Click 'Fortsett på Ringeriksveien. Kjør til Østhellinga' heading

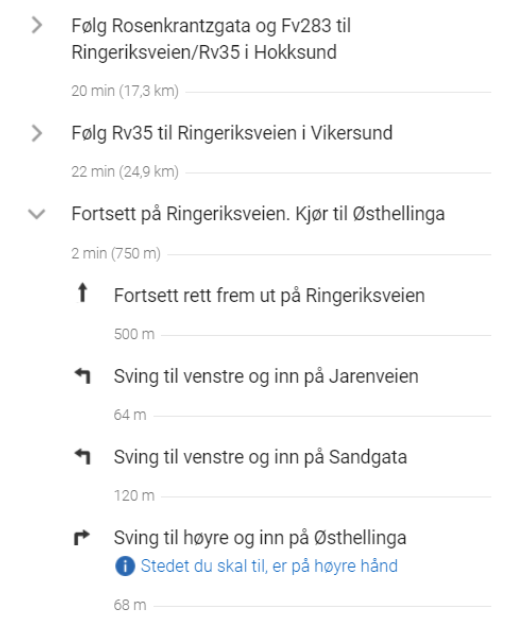[258, 214]
